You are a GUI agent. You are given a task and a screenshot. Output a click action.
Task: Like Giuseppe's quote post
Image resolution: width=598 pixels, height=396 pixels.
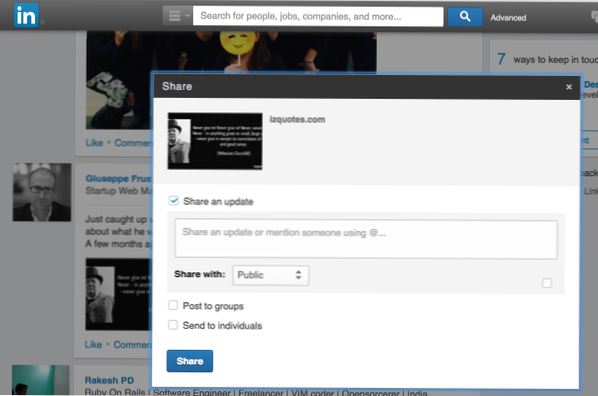coord(93,344)
